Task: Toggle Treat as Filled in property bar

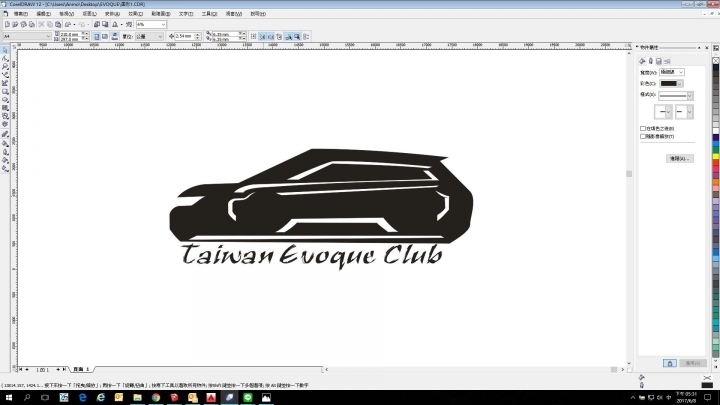Action: pyautogui.click(x=297, y=36)
